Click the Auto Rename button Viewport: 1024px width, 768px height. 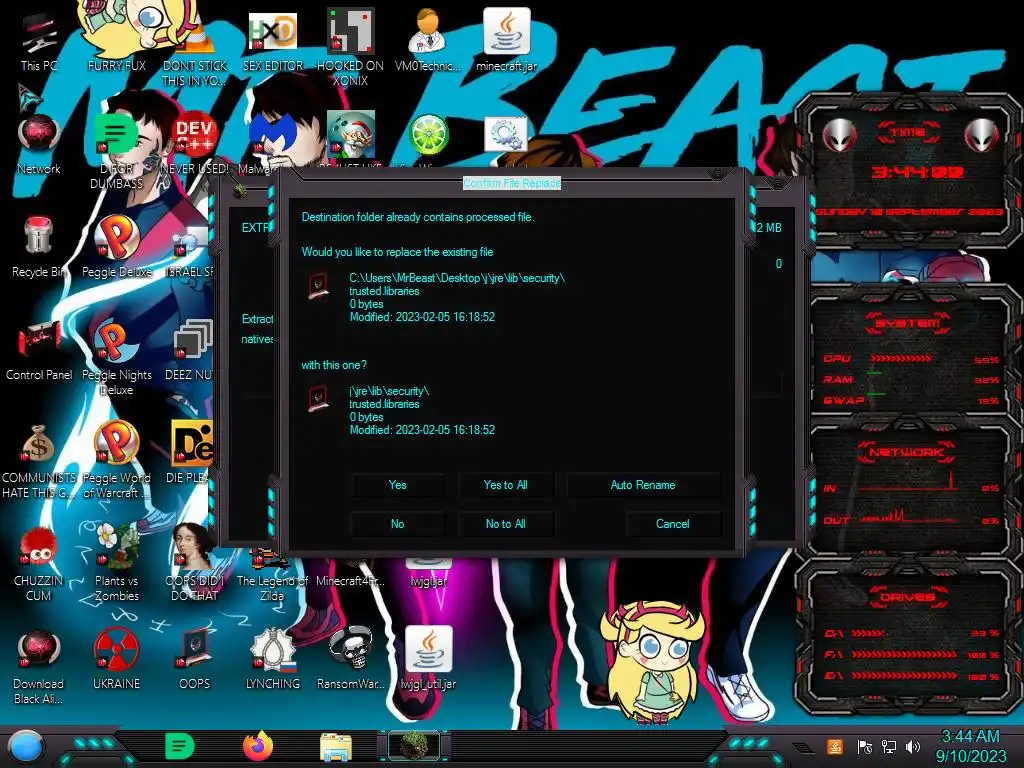coord(643,485)
